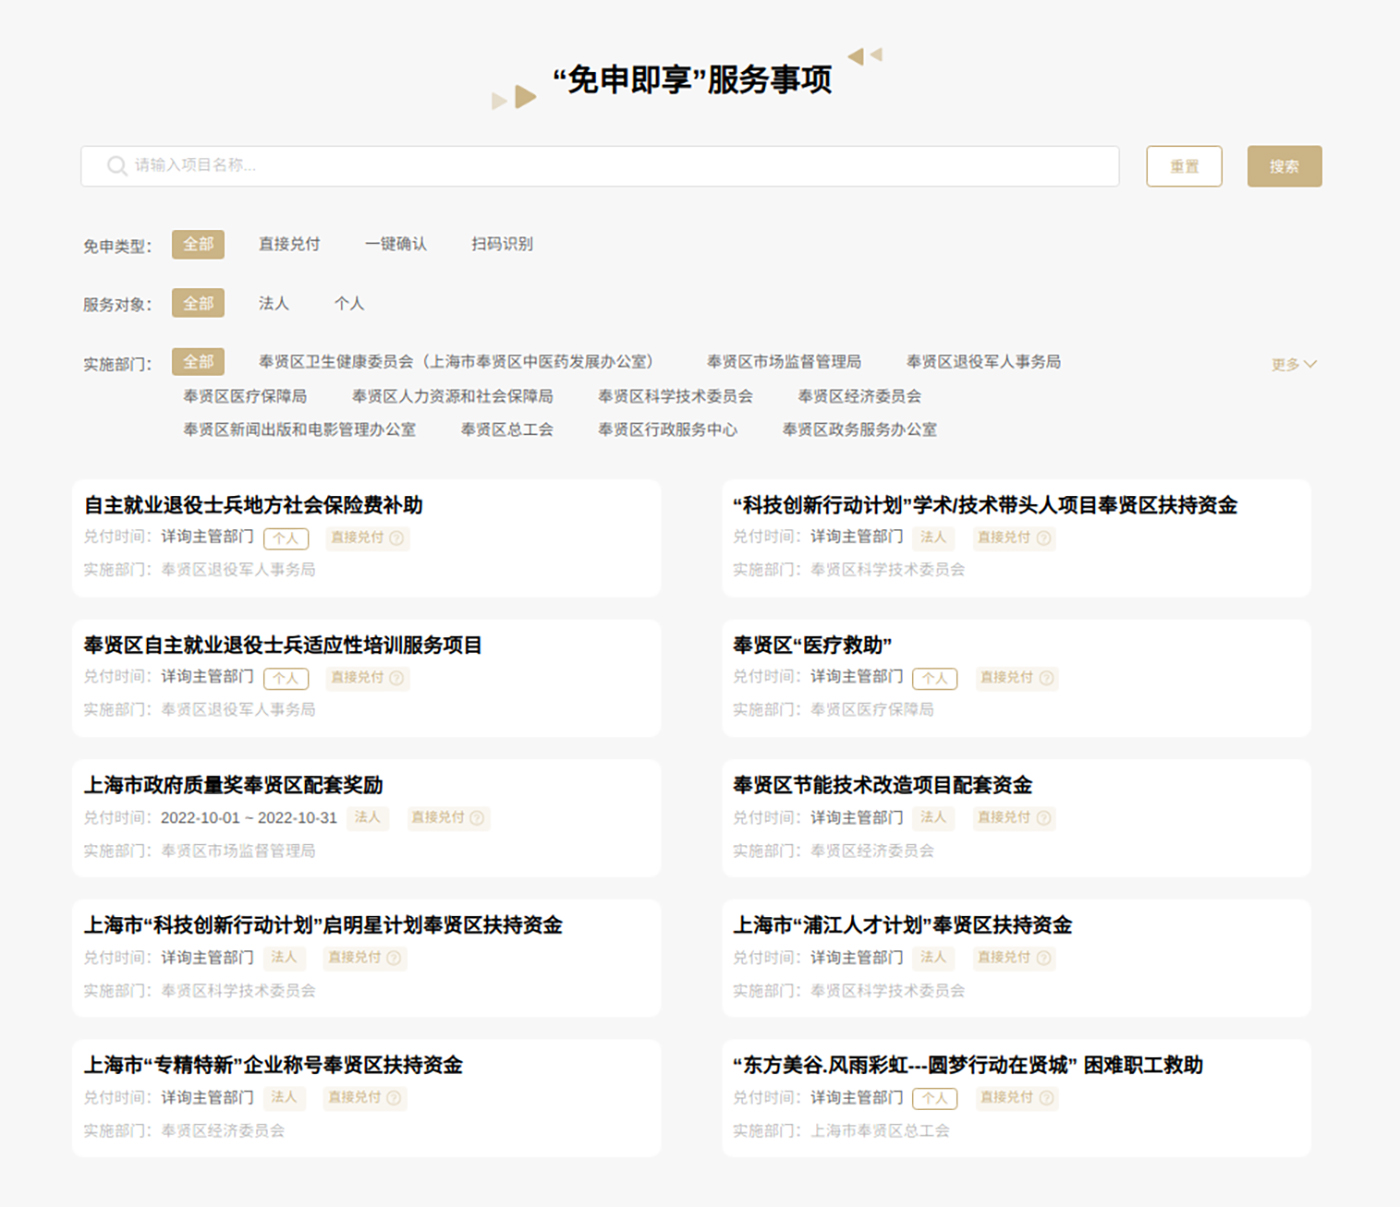Filter by 奉贤区卫生健康委员会 department

pos(456,362)
